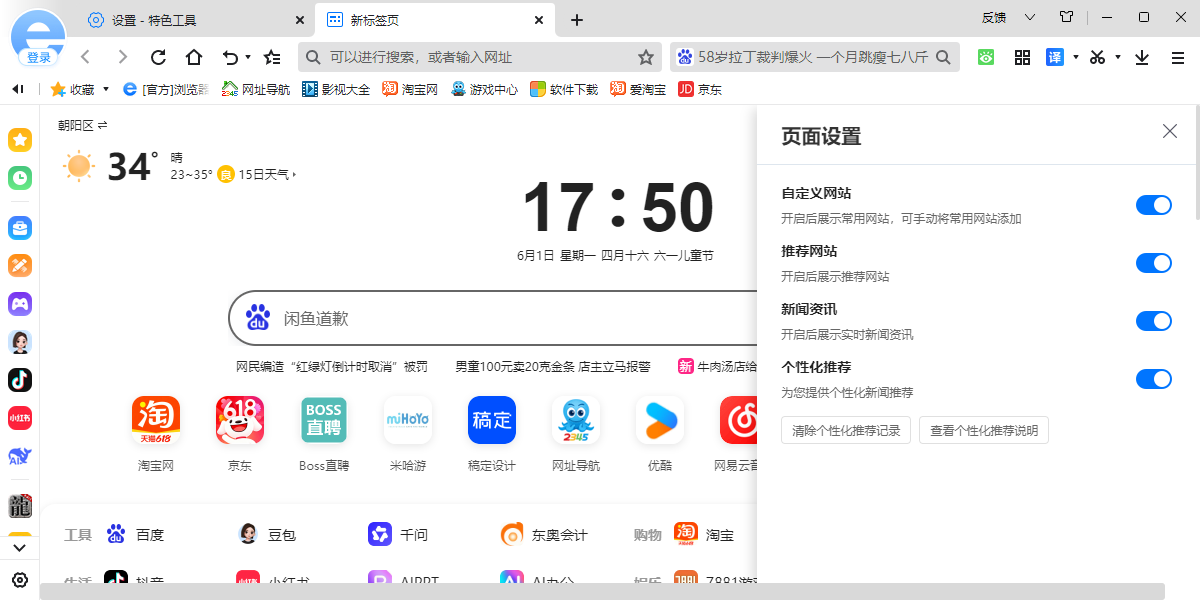Click the blue translate icon
This screenshot has width=1200, height=600.
1055,57
